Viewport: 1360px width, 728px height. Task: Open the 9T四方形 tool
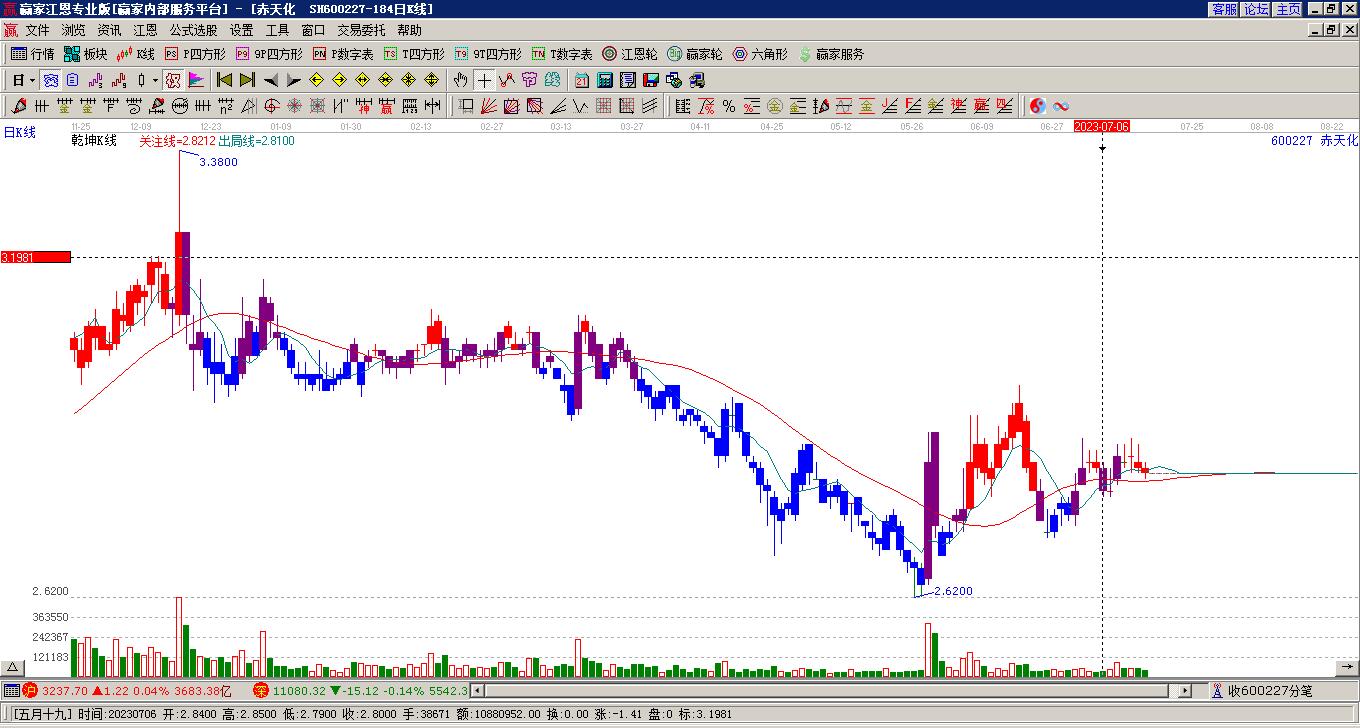click(x=488, y=54)
